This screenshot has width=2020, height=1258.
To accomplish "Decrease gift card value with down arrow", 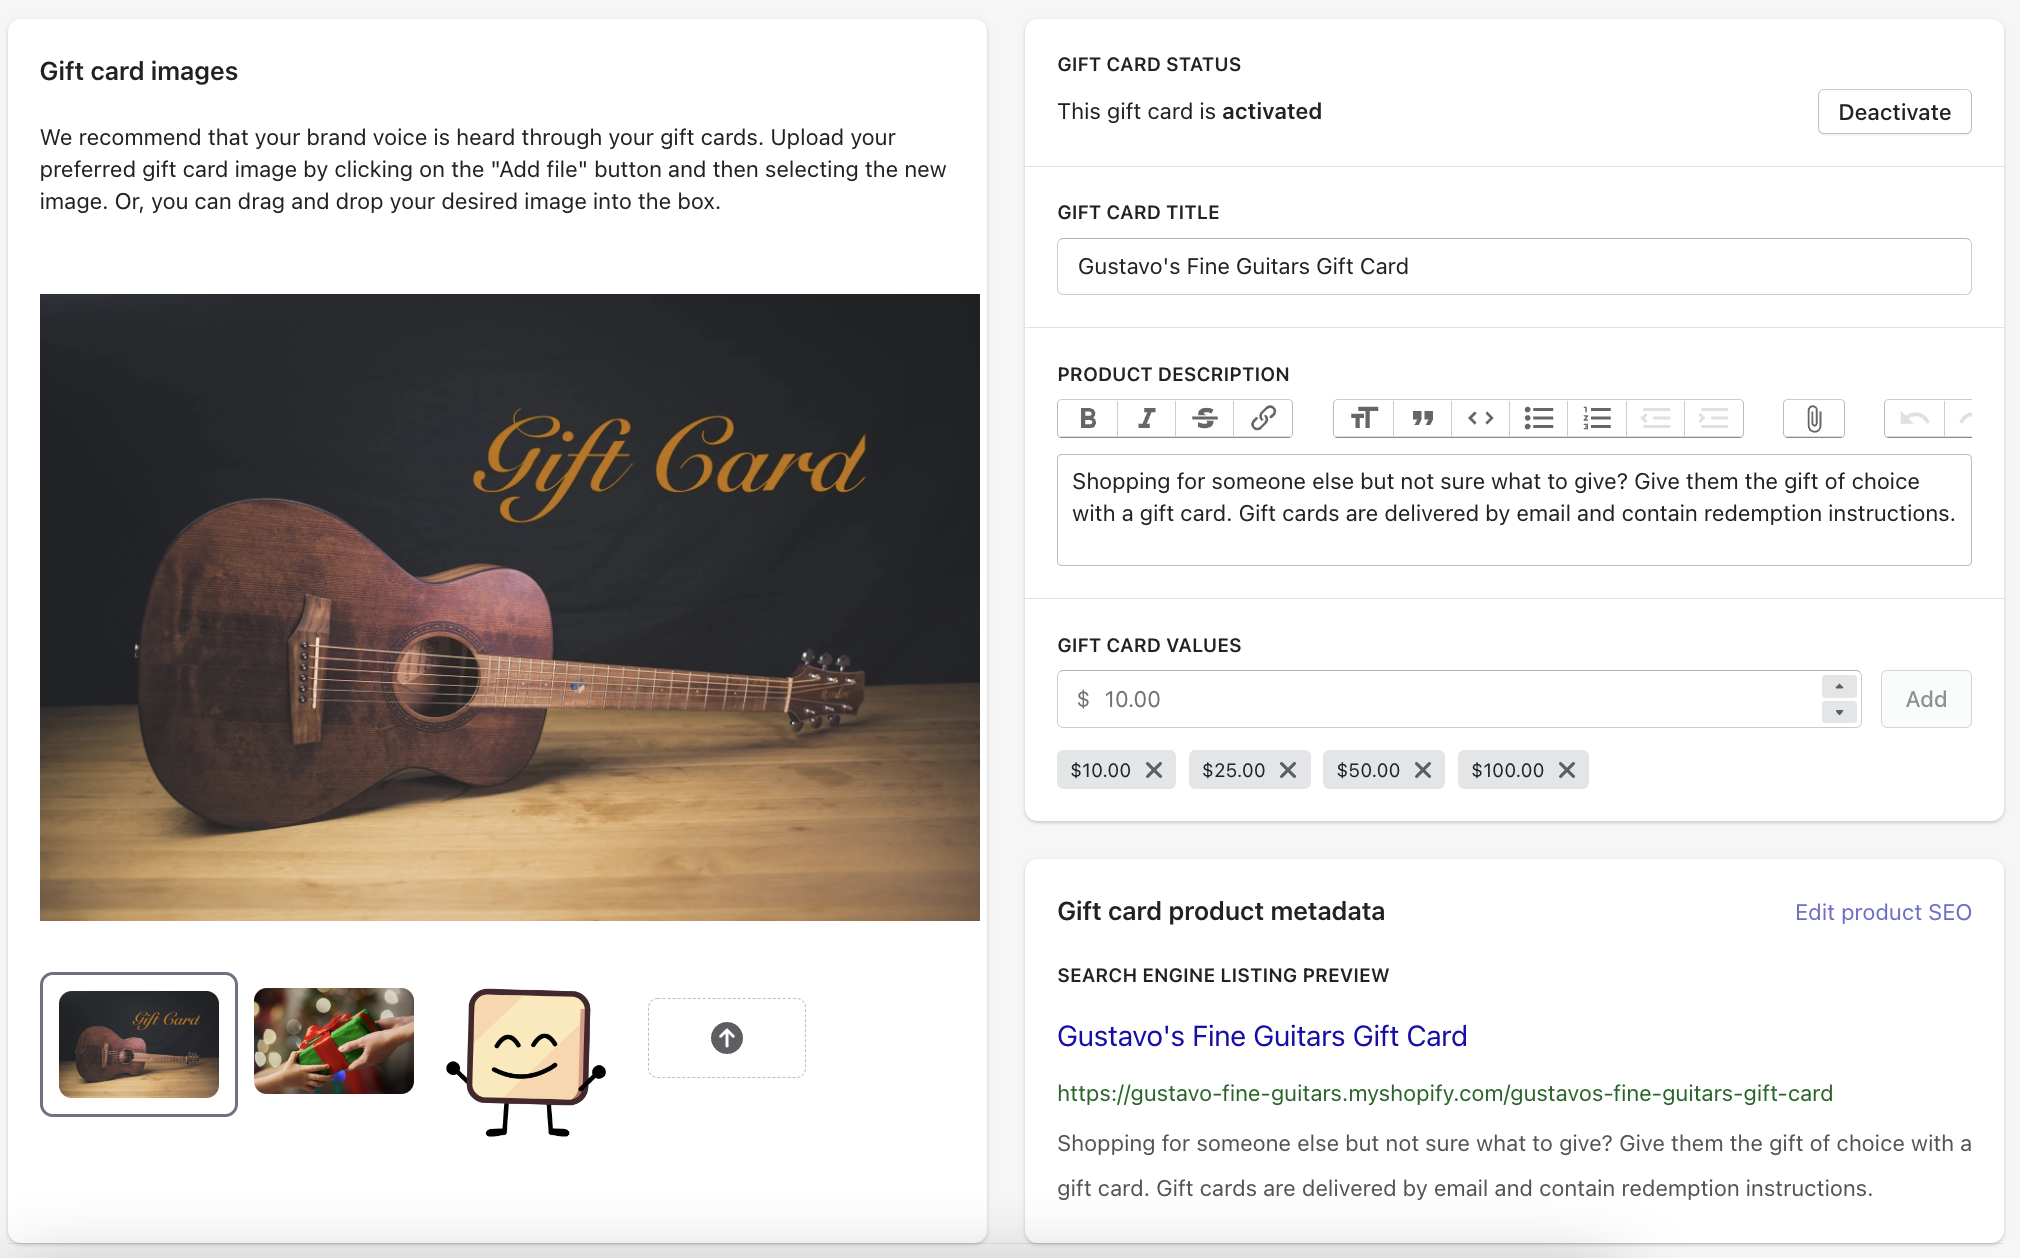I will point(1839,712).
